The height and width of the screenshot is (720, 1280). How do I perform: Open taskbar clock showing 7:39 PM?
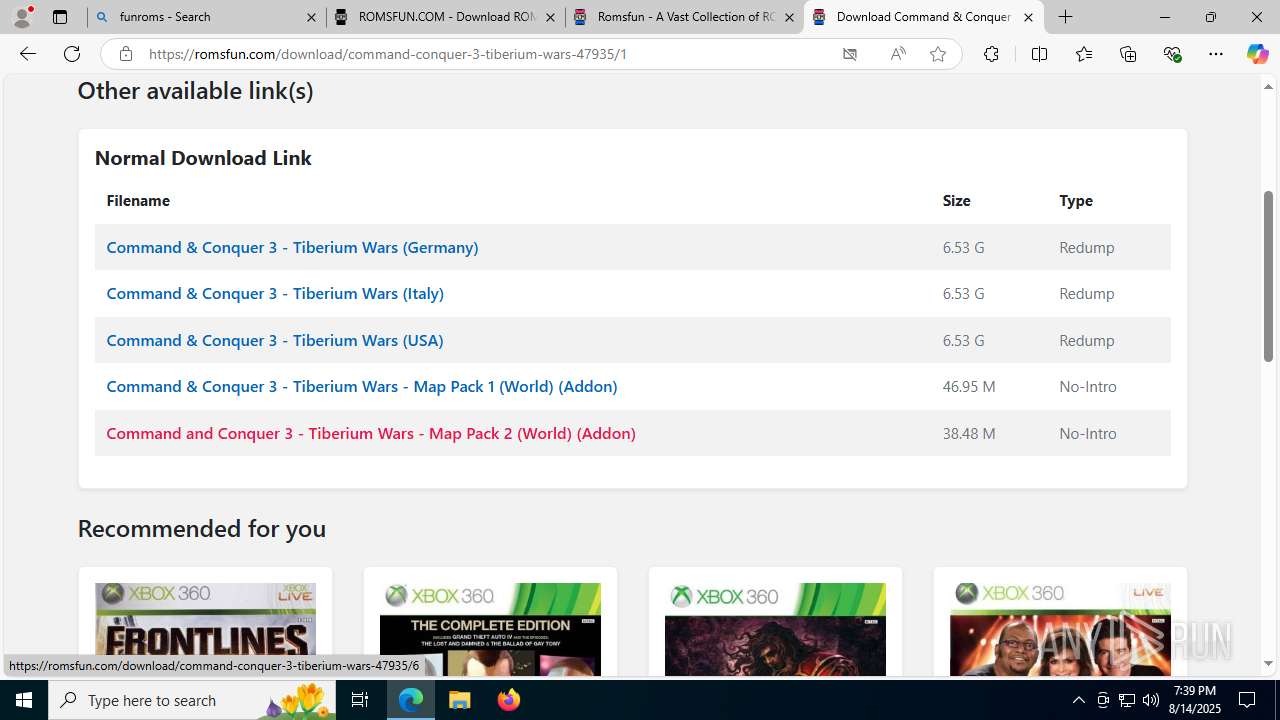[1194, 700]
